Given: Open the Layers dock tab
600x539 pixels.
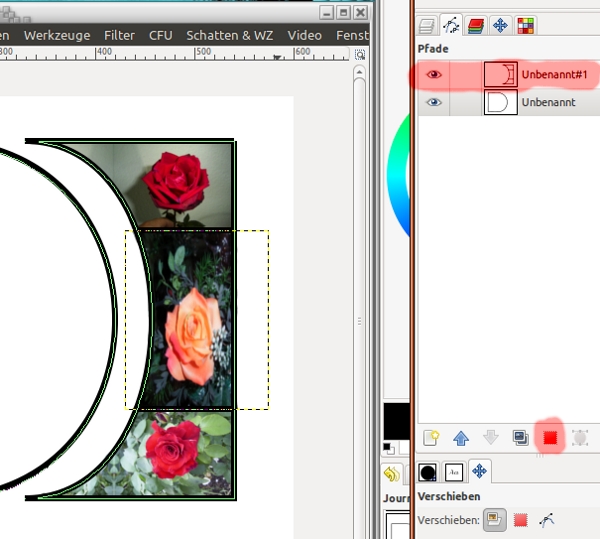Looking at the screenshot, I should point(427,26).
